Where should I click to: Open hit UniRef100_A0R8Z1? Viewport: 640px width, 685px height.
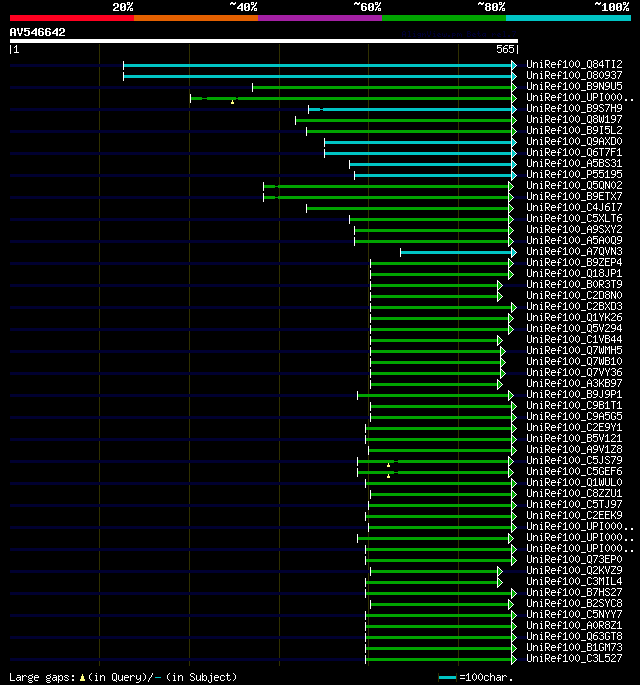coord(574,625)
